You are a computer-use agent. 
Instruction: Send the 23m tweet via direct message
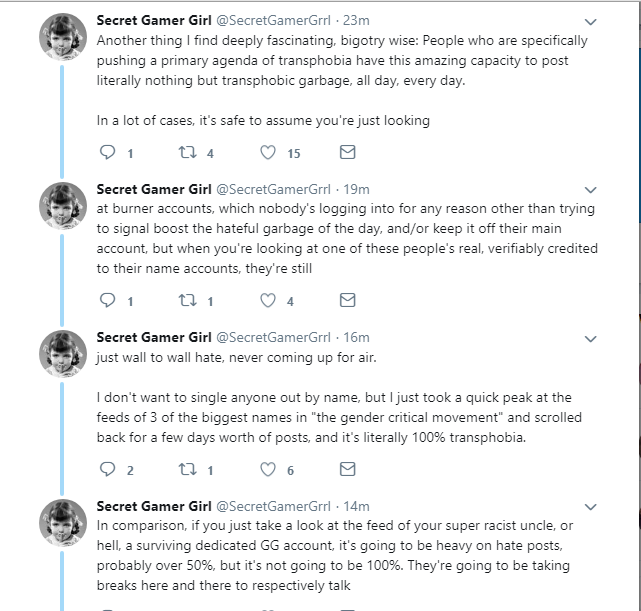(347, 152)
